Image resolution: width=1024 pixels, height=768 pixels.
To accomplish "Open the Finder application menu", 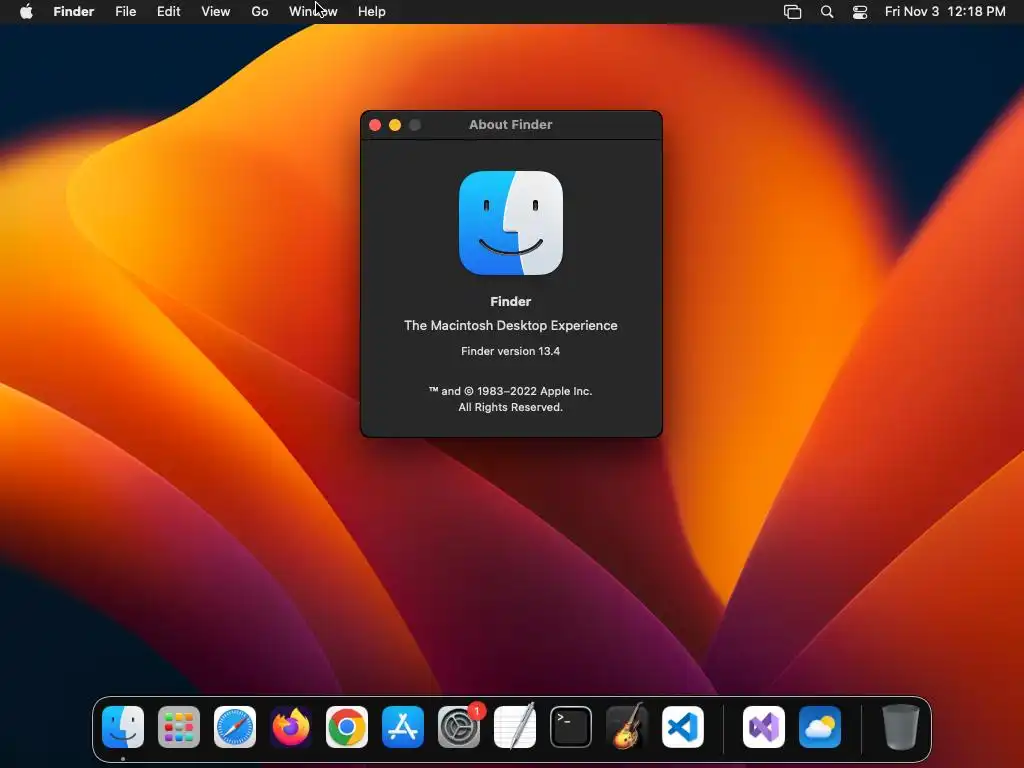I will 74,12.
